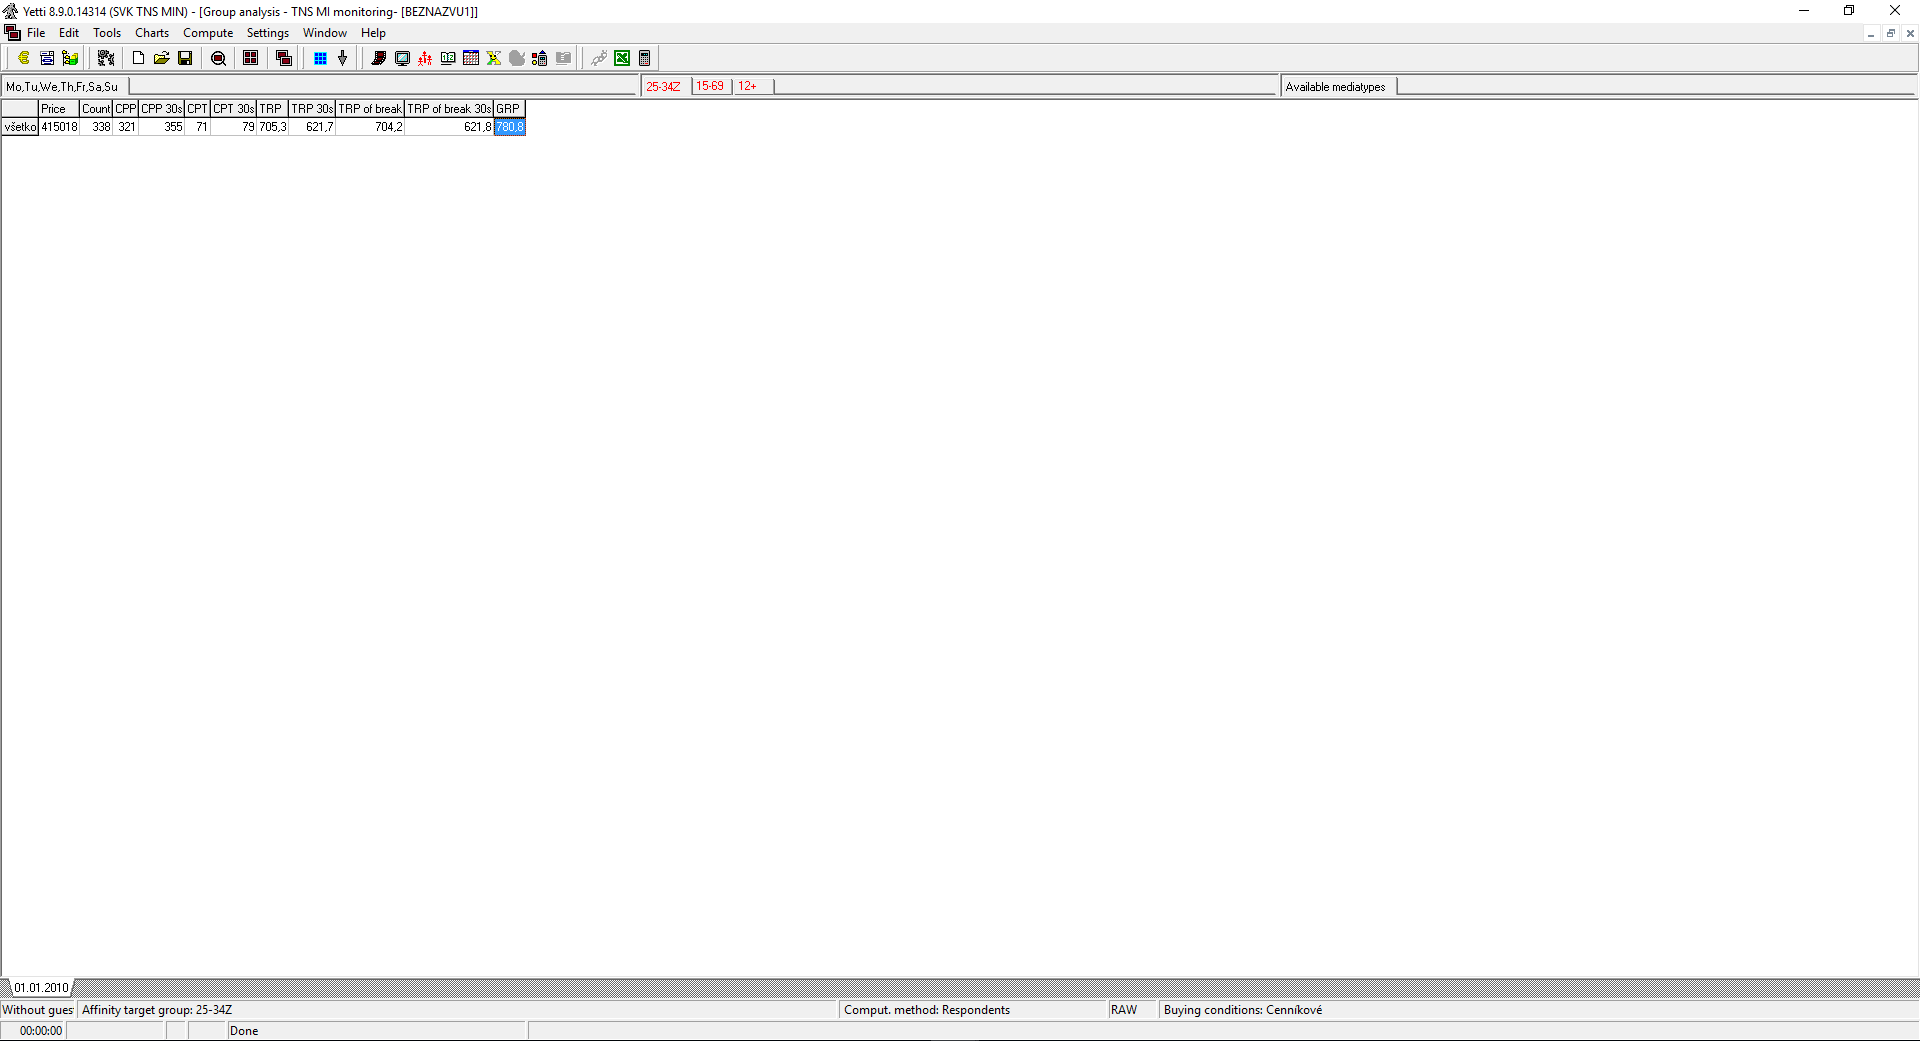
Task: Click the chain link toolbar icon
Action: tap(598, 58)
